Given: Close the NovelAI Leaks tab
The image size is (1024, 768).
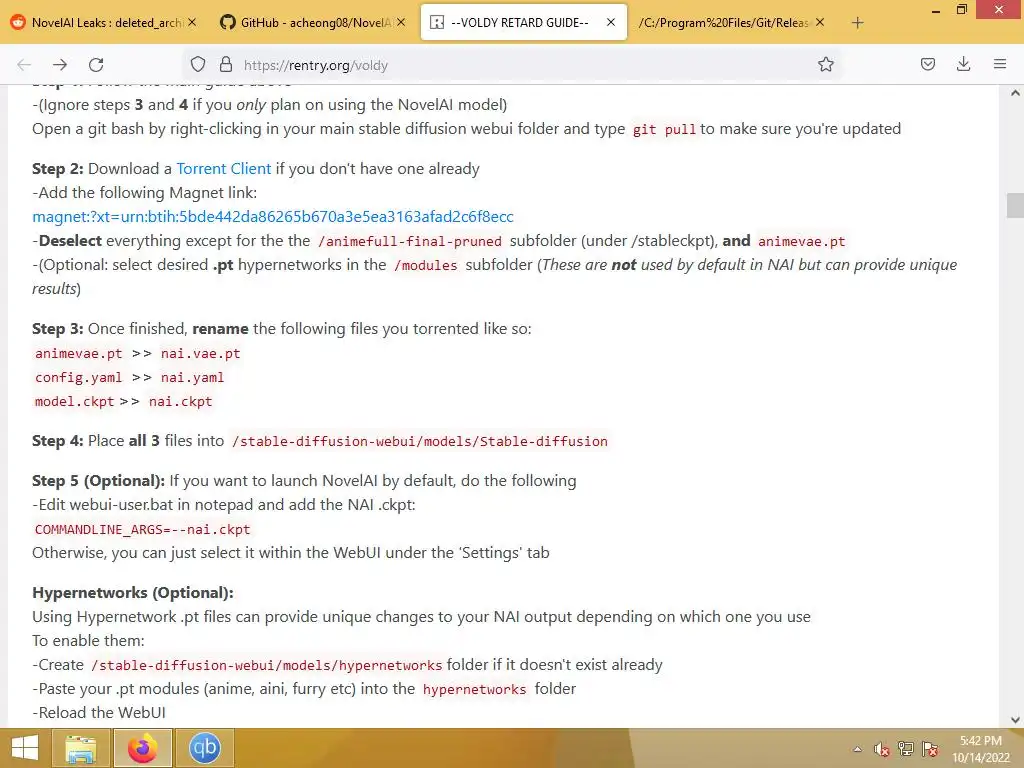Looking at the screenshot, I should click(x=192, y=22).
